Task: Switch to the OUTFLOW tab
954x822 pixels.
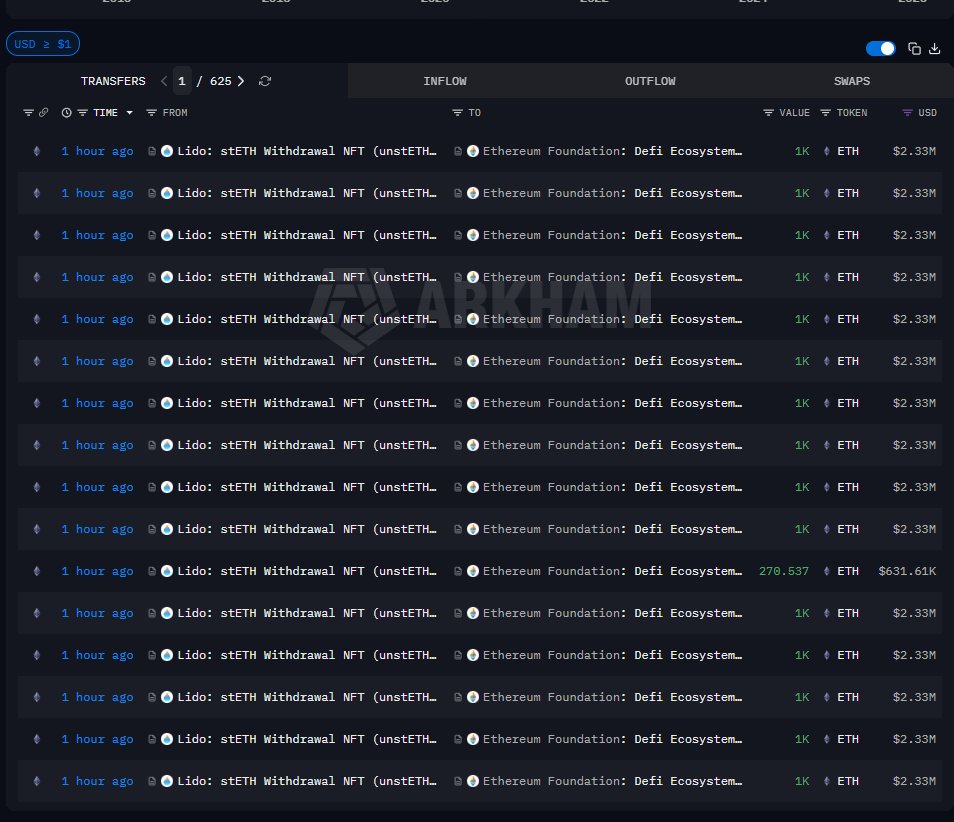Action: point(650,81)
